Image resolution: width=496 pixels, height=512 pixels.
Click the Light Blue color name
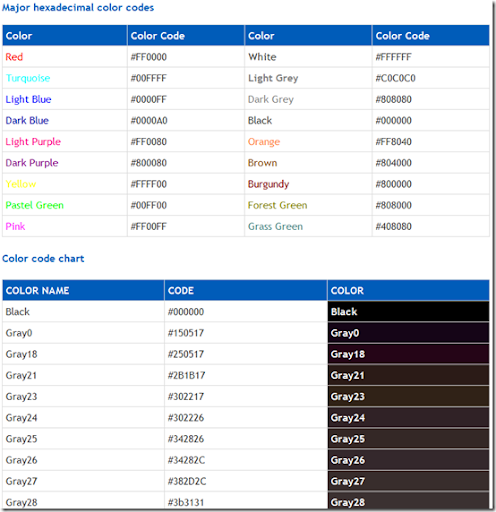pyautogui.click(x=28, y=99)
